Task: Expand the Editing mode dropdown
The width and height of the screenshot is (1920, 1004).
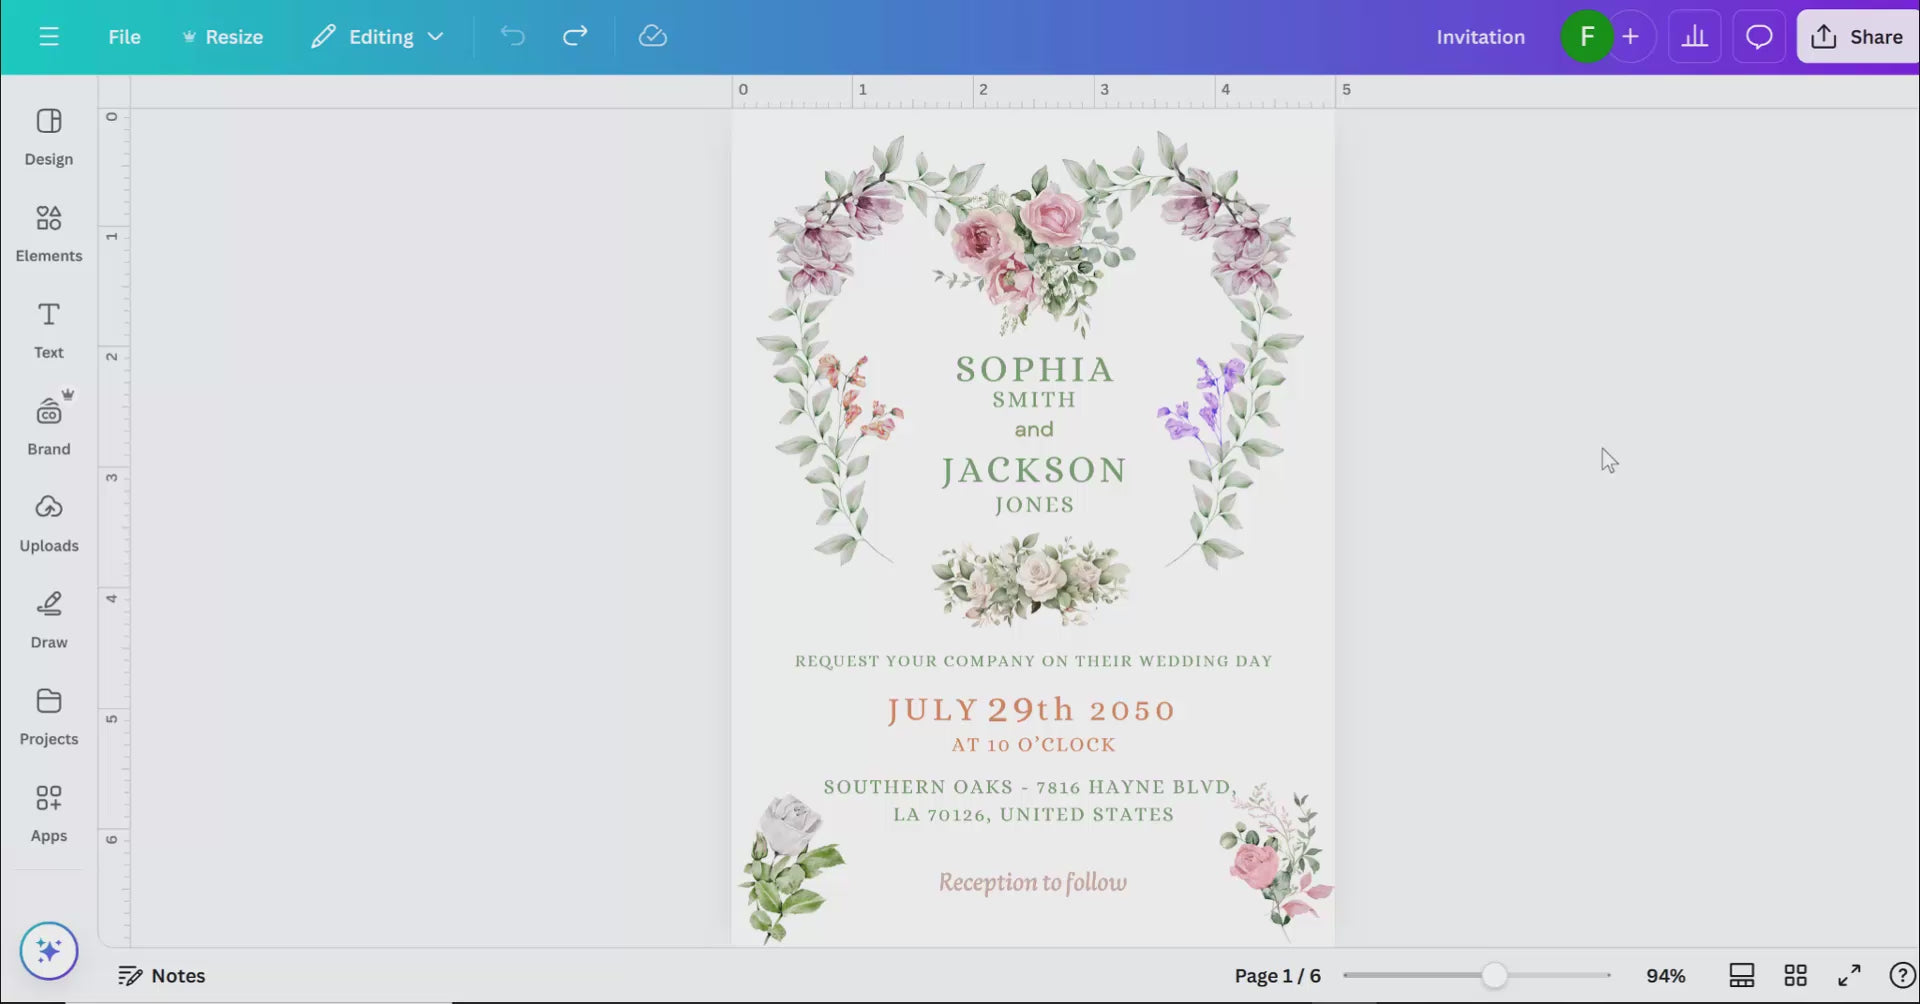Action: coord(378,37)
